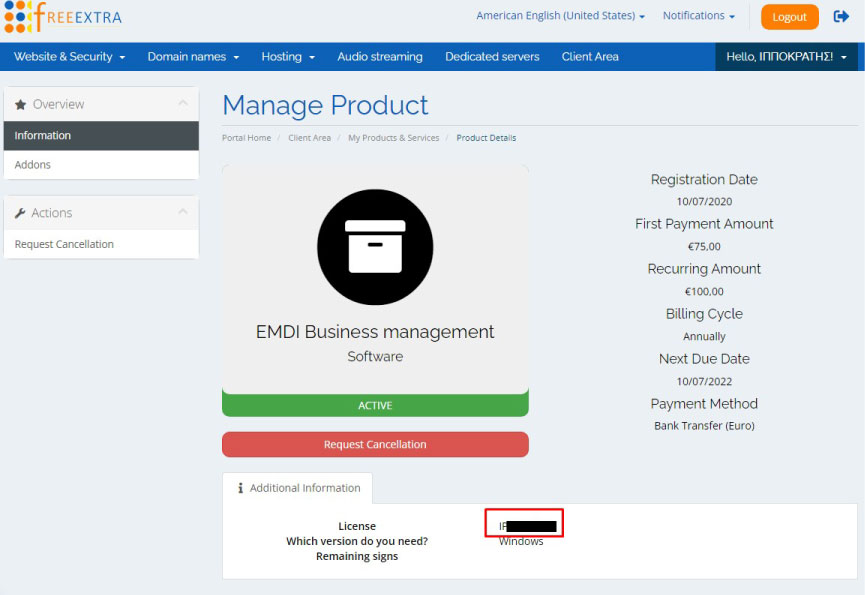The image size is (865, 595).
Task: Open Audio streaming menu item
Action: pyautogui.click(x=380, y=57)
